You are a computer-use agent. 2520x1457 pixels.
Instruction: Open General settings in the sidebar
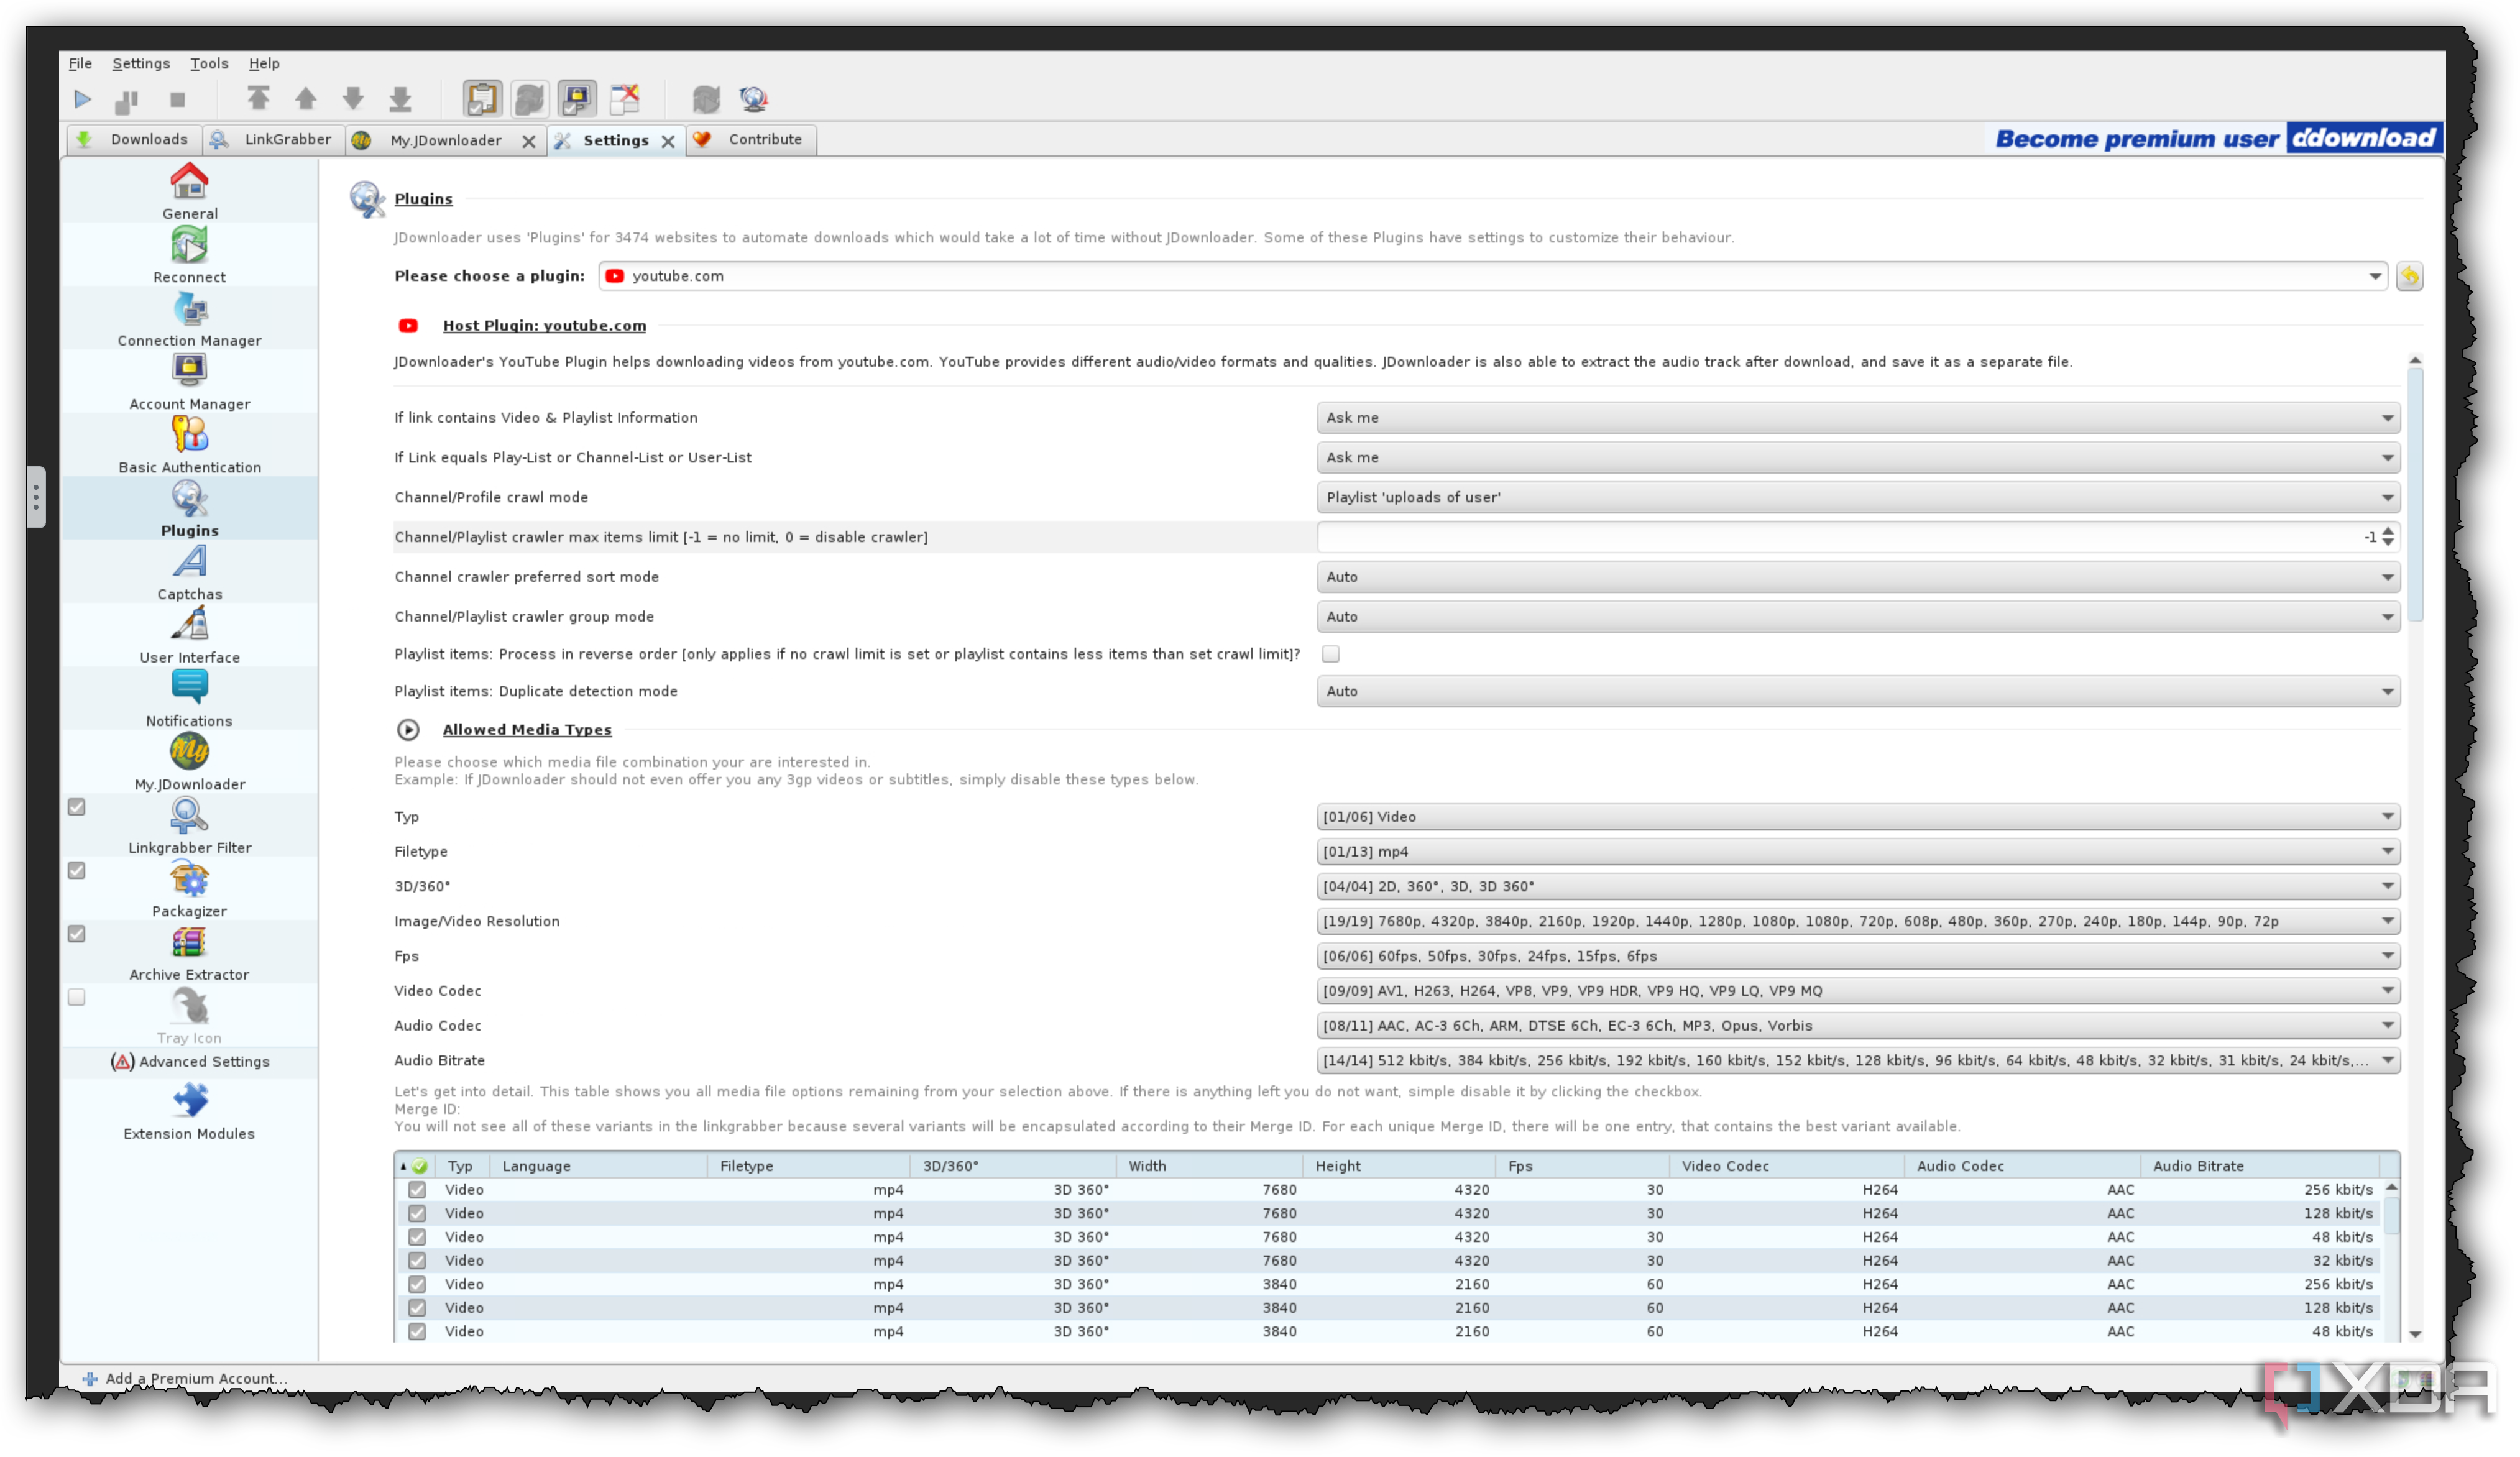(189, 191)
